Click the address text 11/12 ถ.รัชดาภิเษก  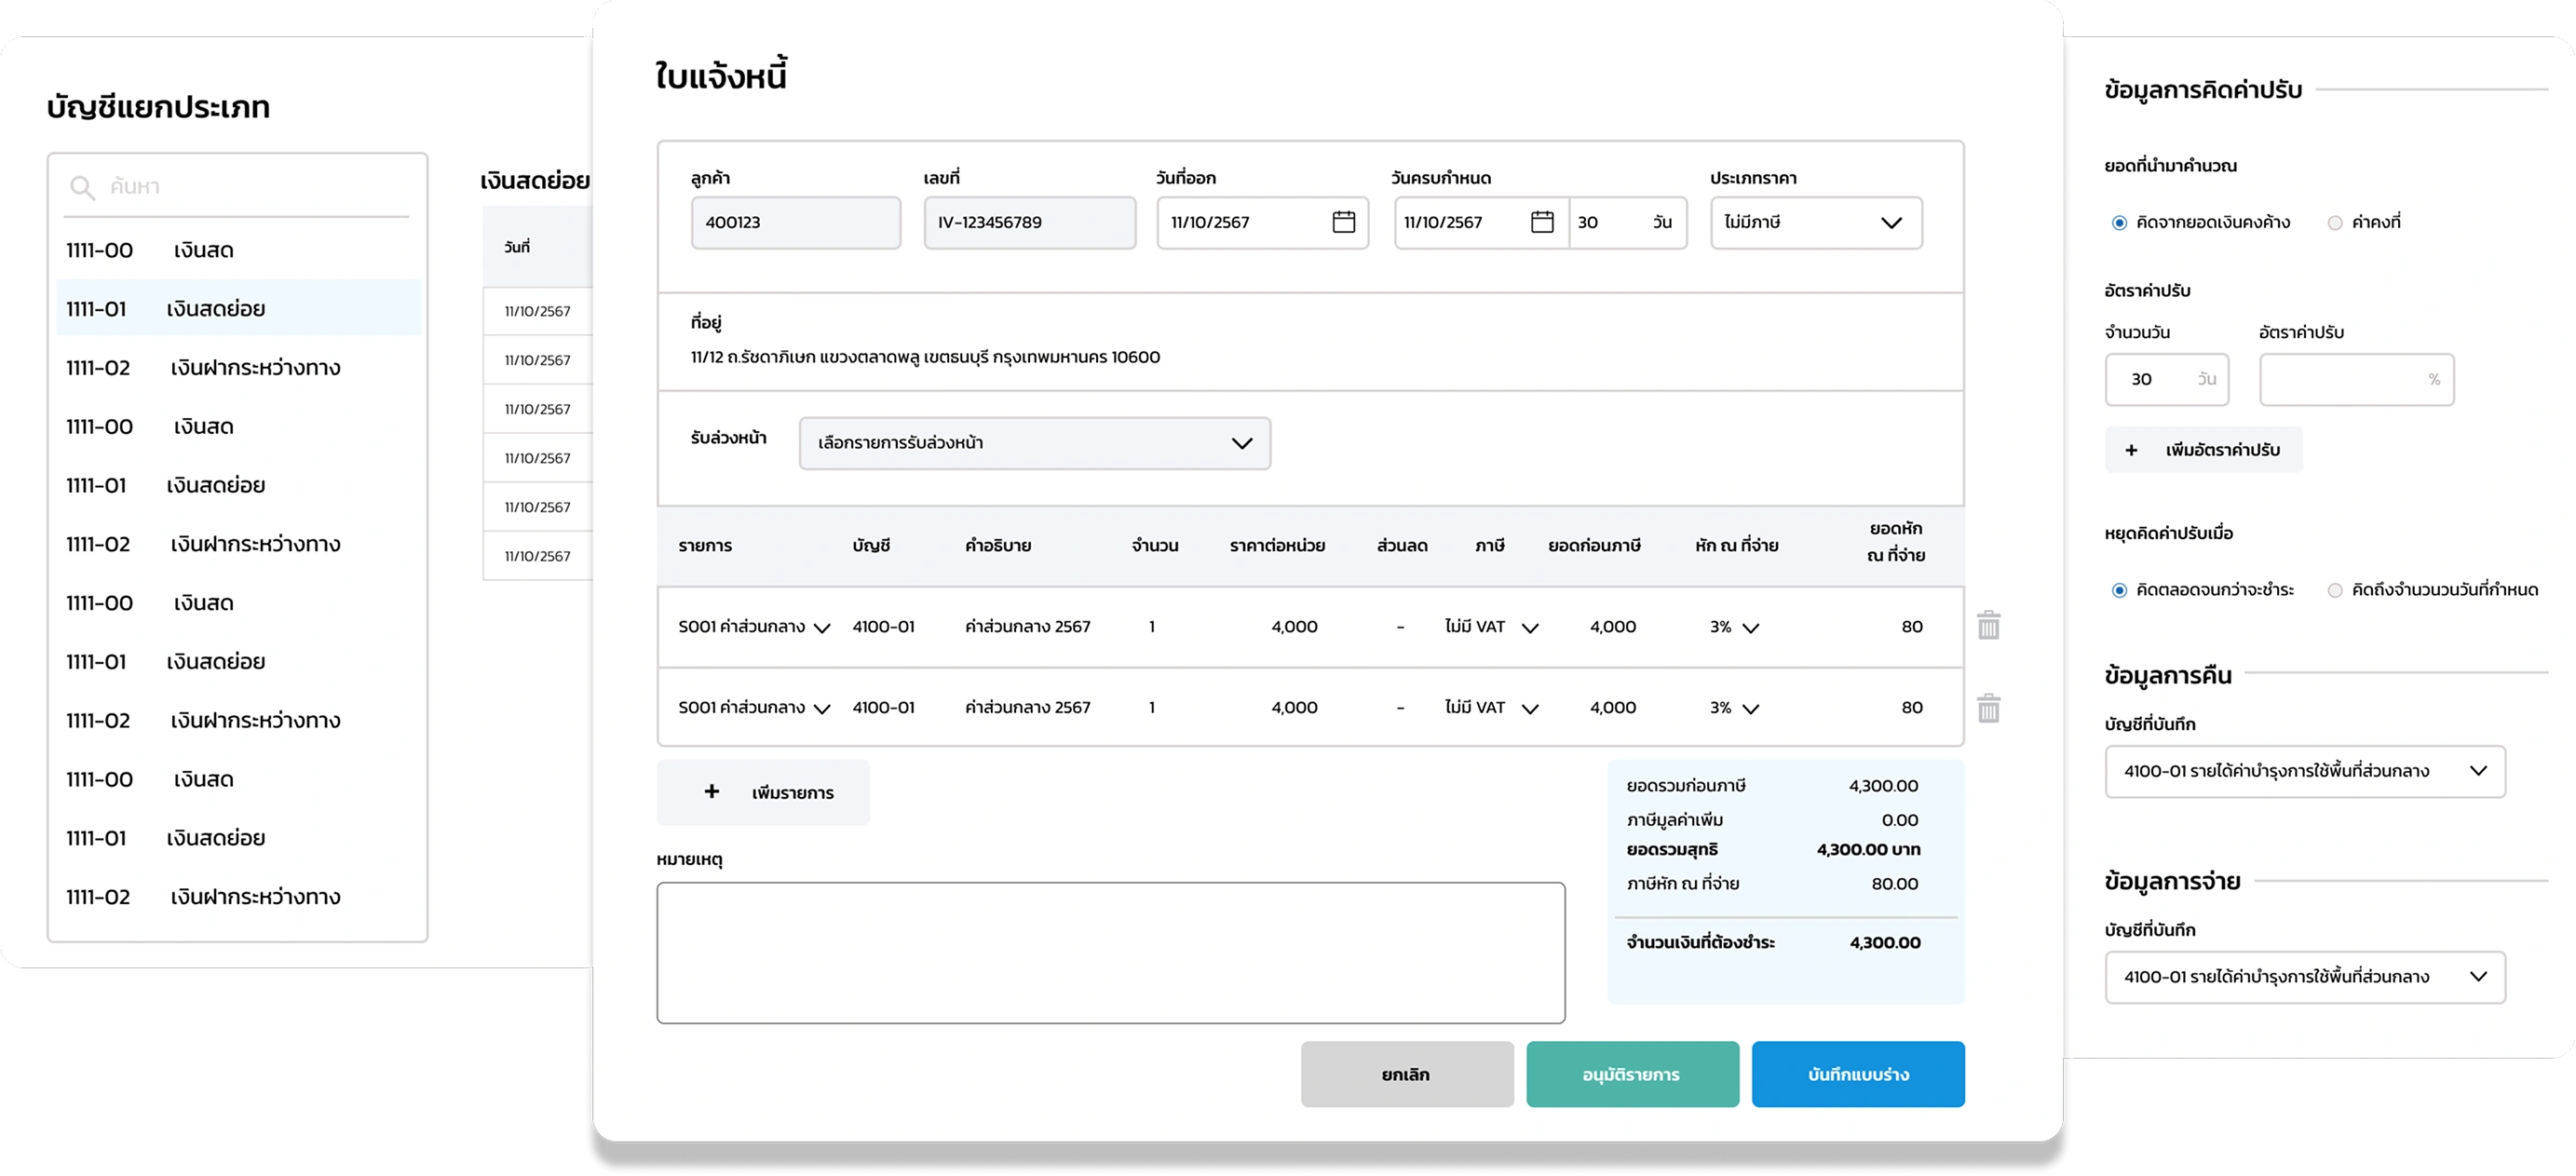(x=925, y=357)
